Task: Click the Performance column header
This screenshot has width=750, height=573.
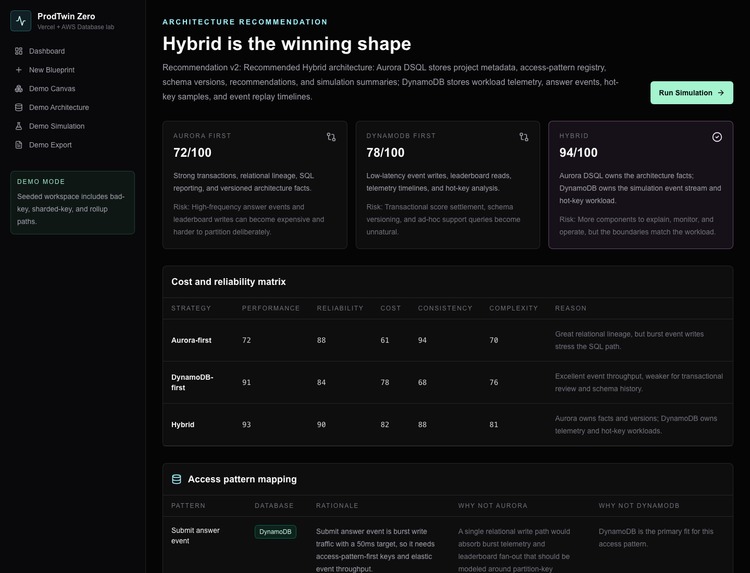Action: (271, 308)
